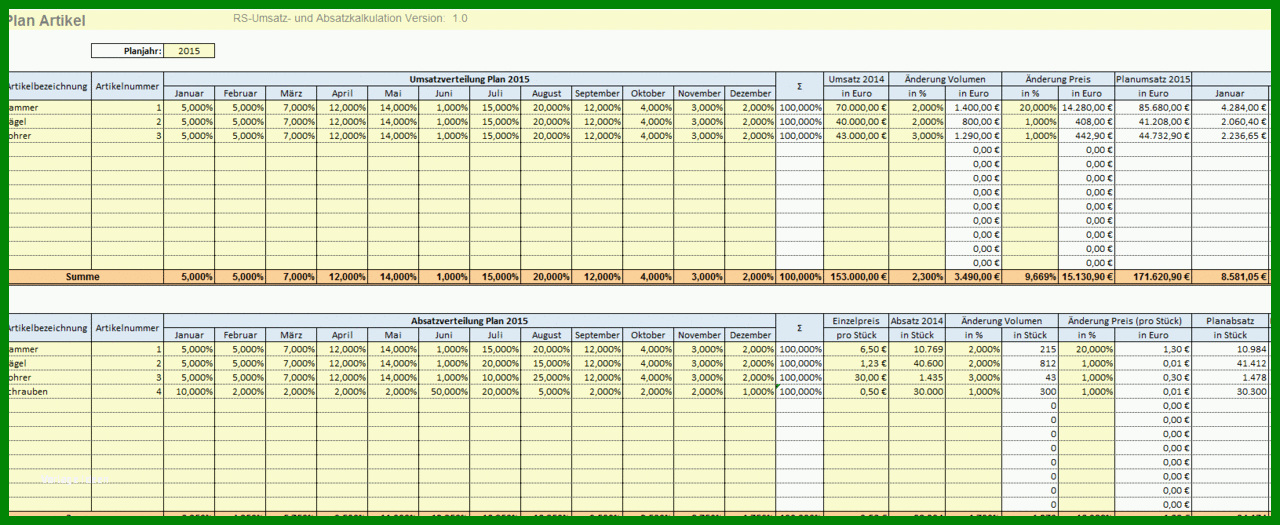Viewport: 1280px width, 525px height.
Task: Select the January plan value 4.284,00 €
Action: coord(1231,107)
